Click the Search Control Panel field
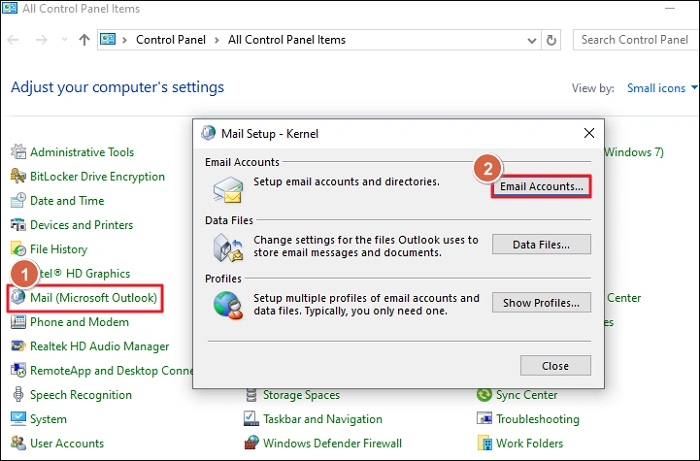This screenshot has height=461, width=700. click(x=636, y=40)
